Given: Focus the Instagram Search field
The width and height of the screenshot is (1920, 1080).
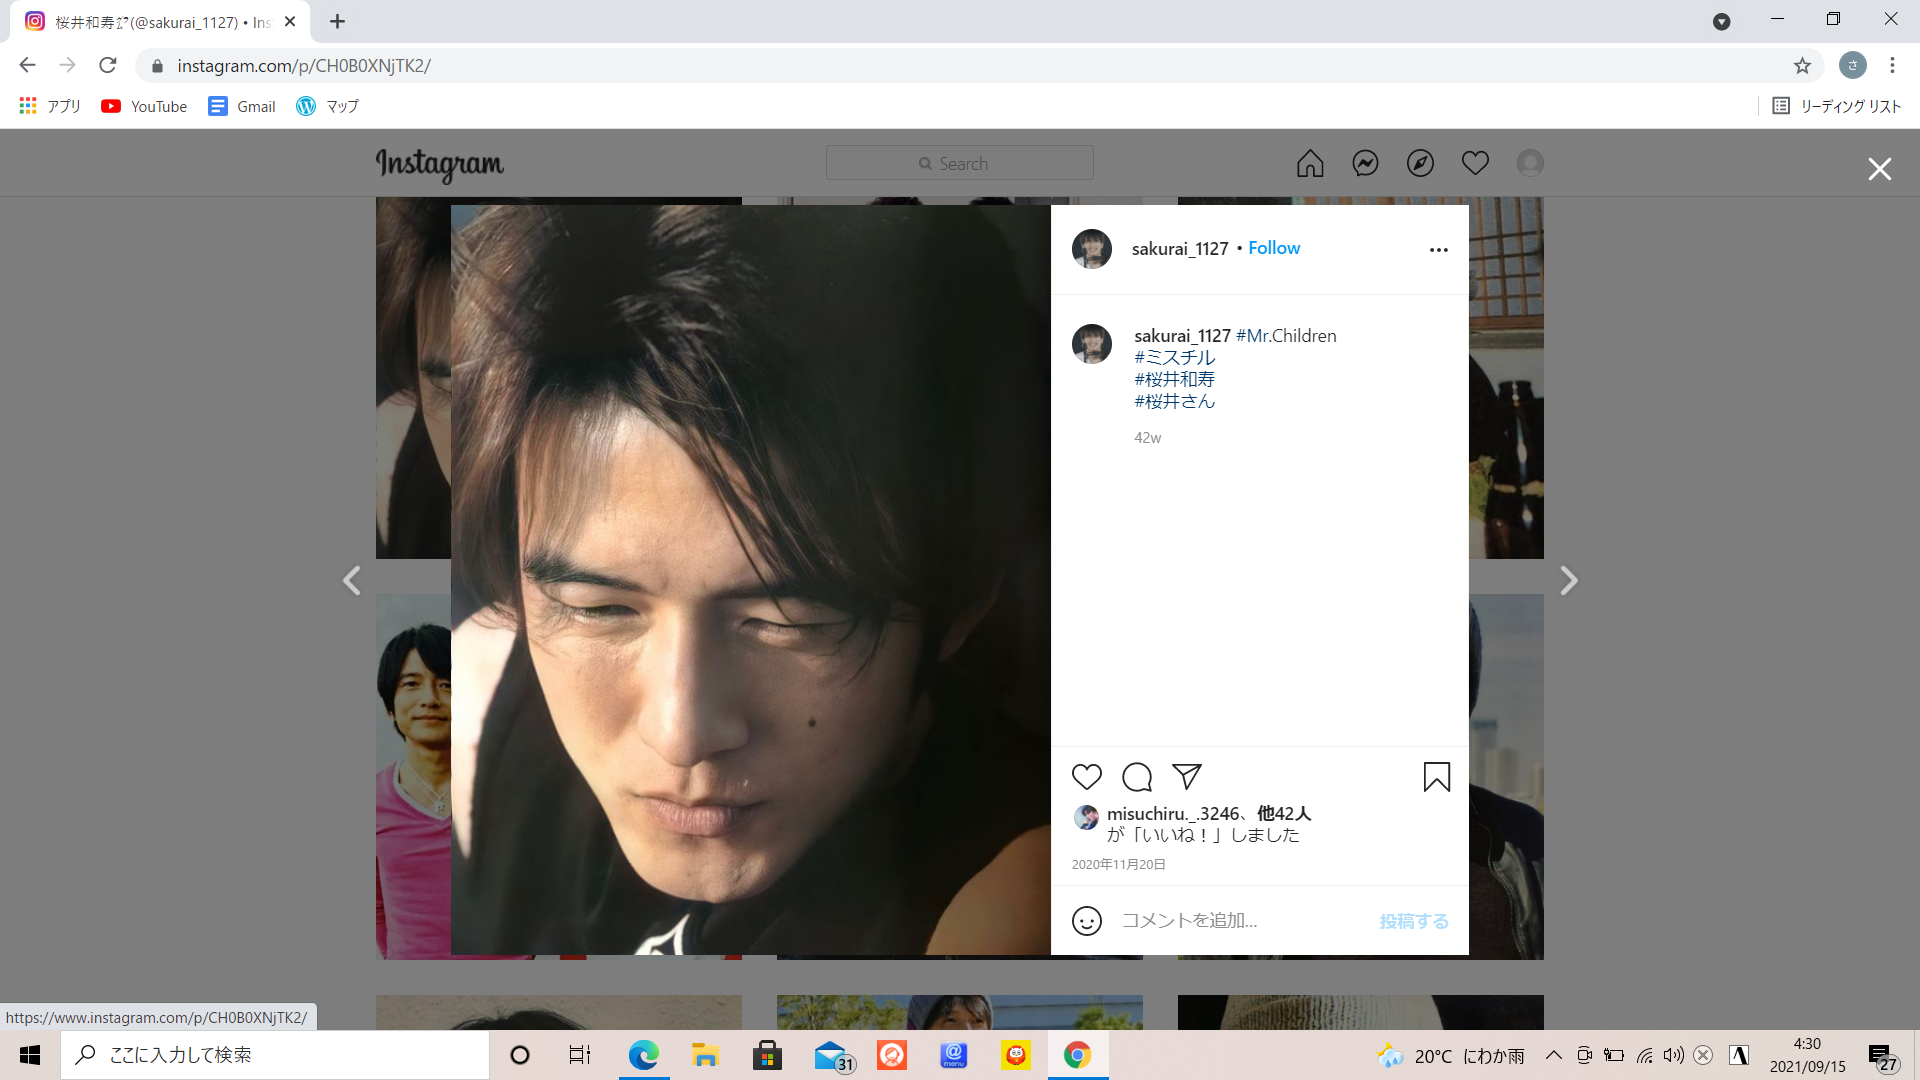Looking at the screenshot, I should click(959, 163).
